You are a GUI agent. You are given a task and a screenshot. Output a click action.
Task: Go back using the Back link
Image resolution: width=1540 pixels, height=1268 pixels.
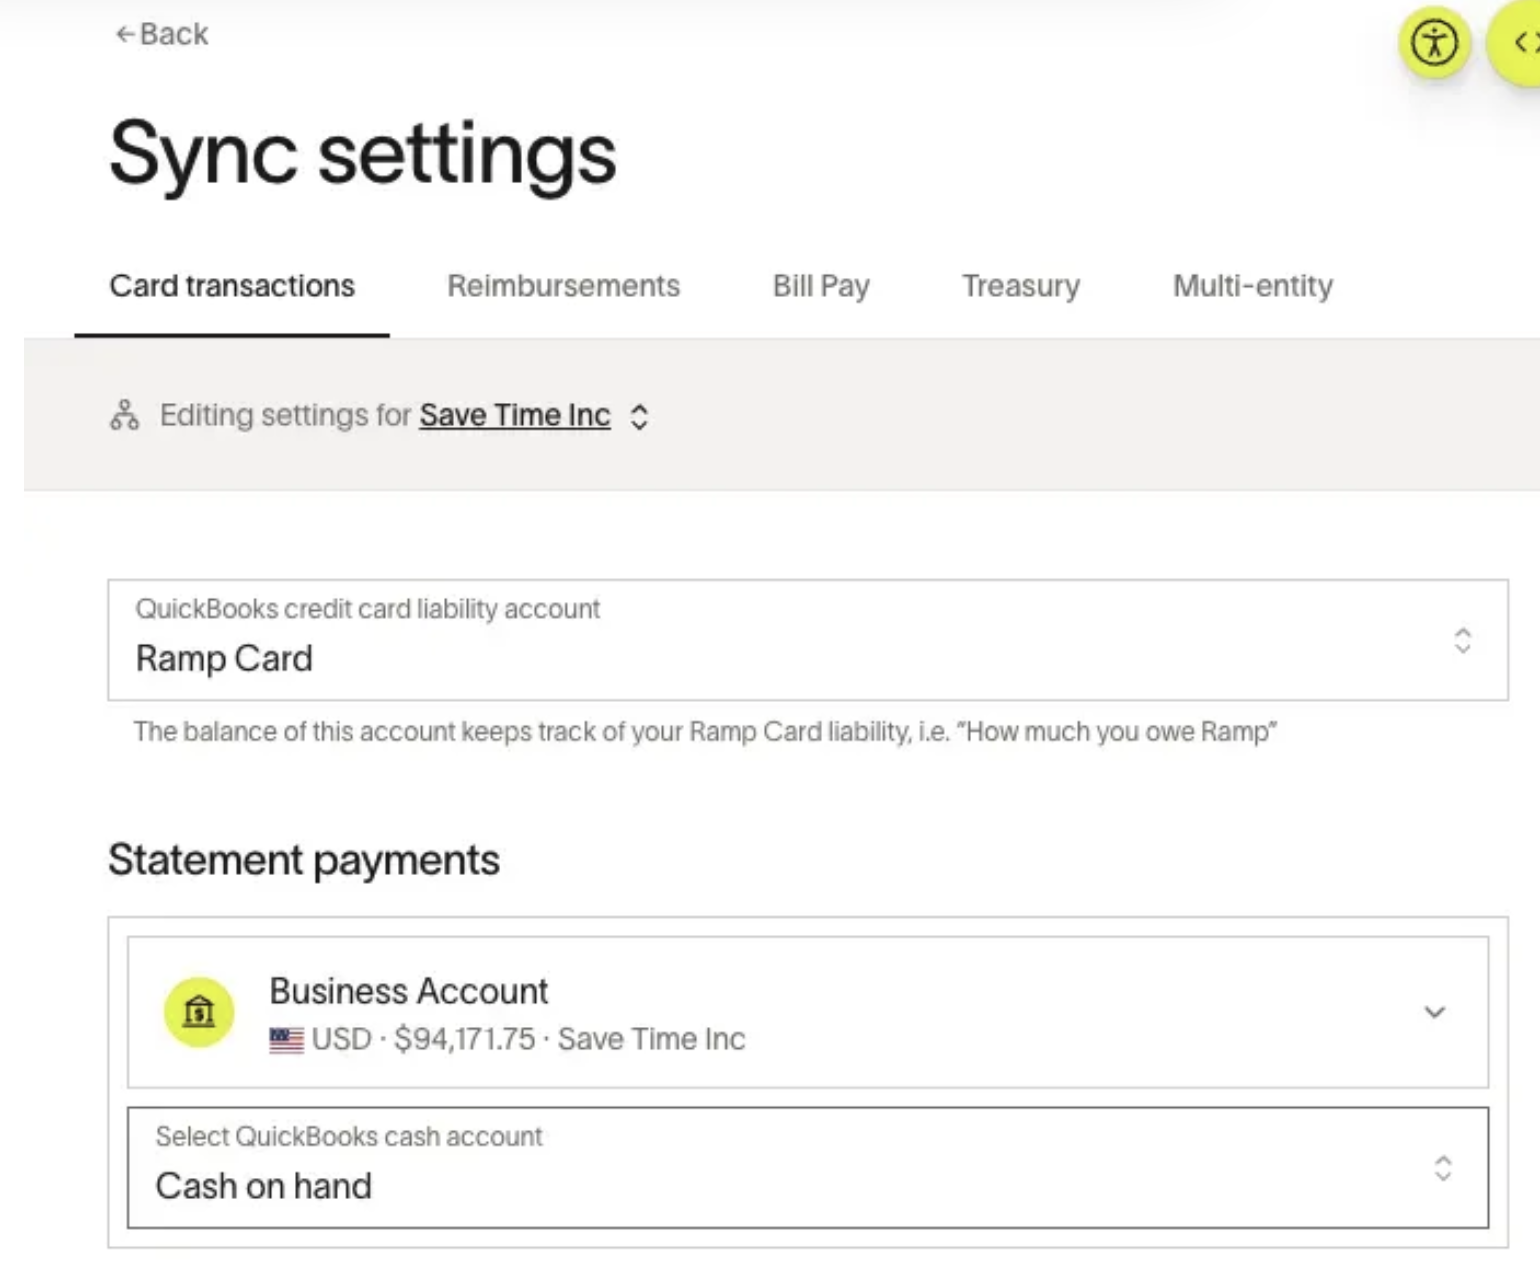(161, 34)
